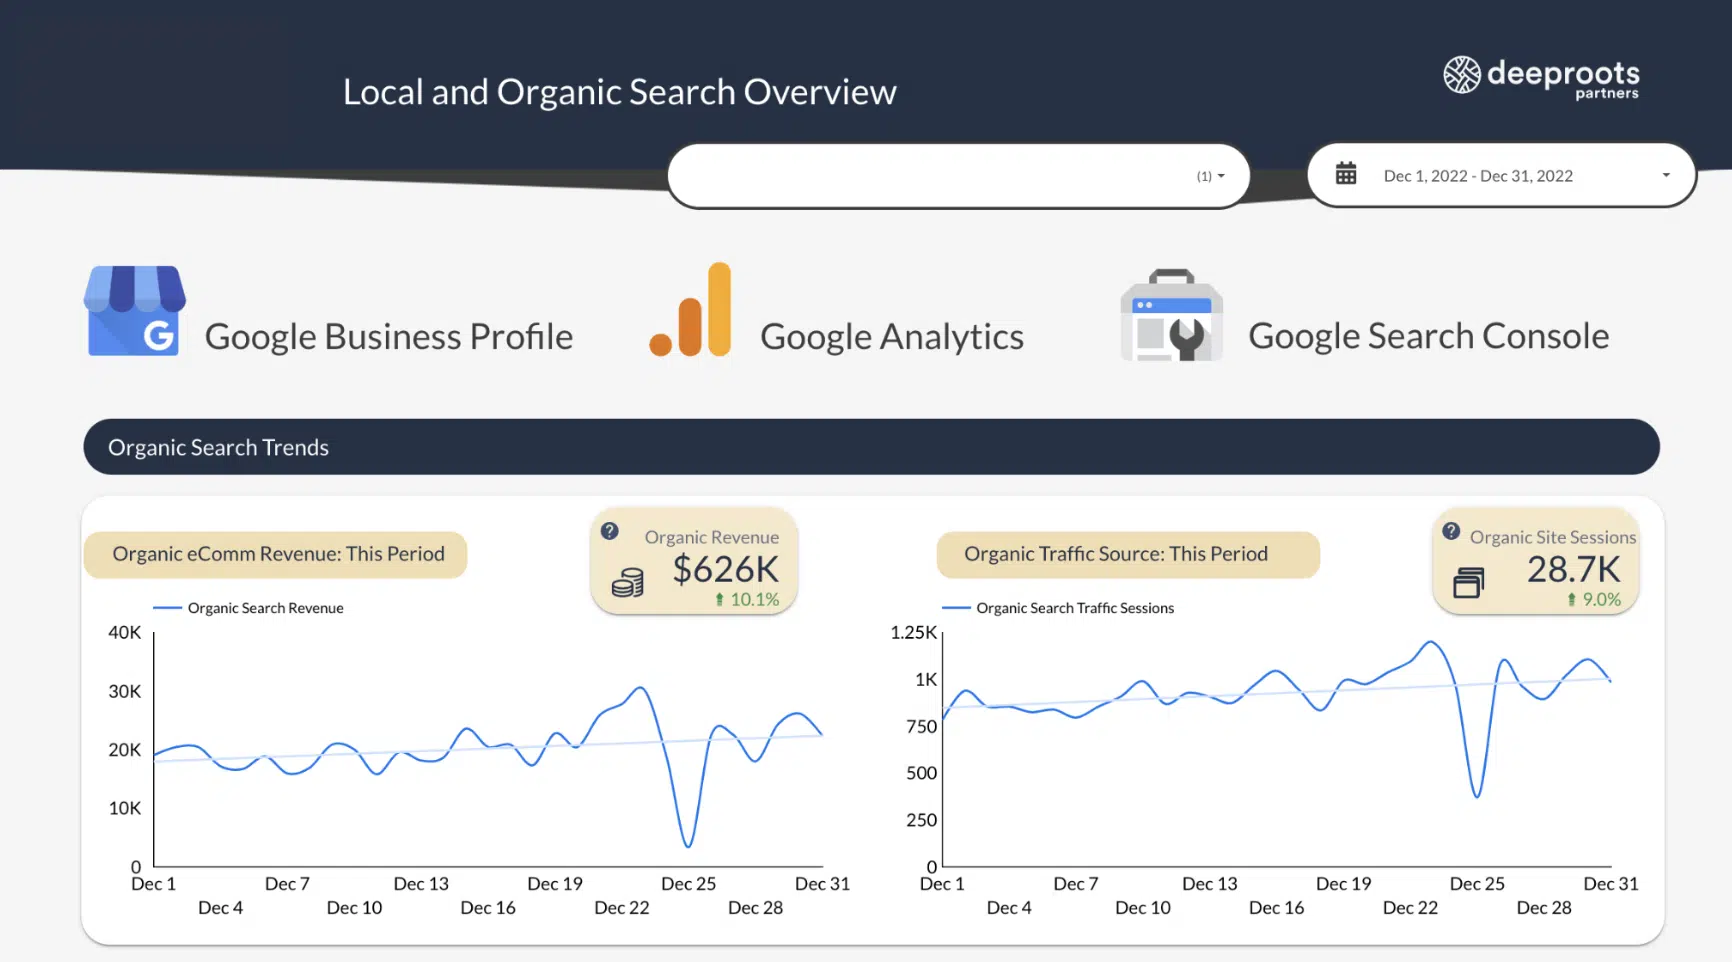Select the Organic eComm Revenue: This Period label
Image resolution: width=1732 pixels, height=962 pixels.
pos(278,554)
